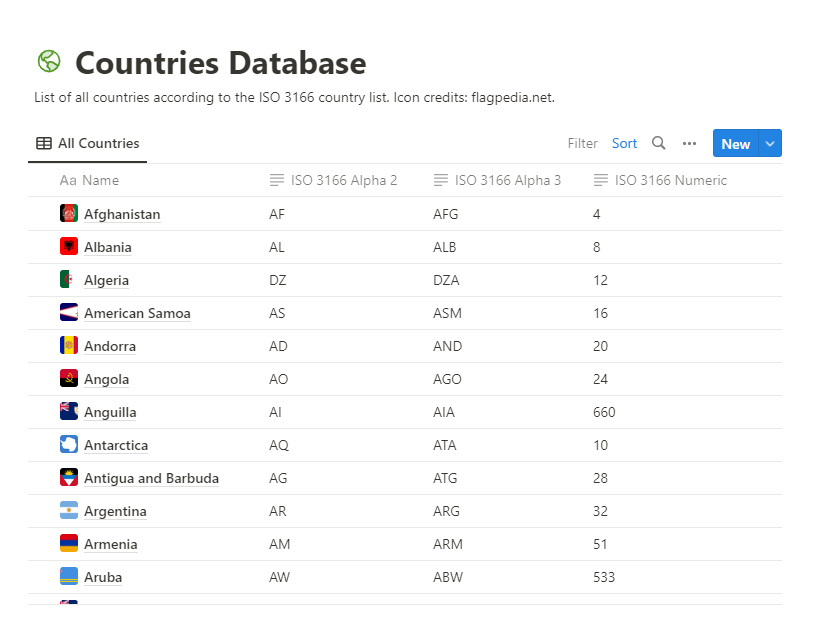Click the Sort button
The image size is (820, 634).
point(624,143)
